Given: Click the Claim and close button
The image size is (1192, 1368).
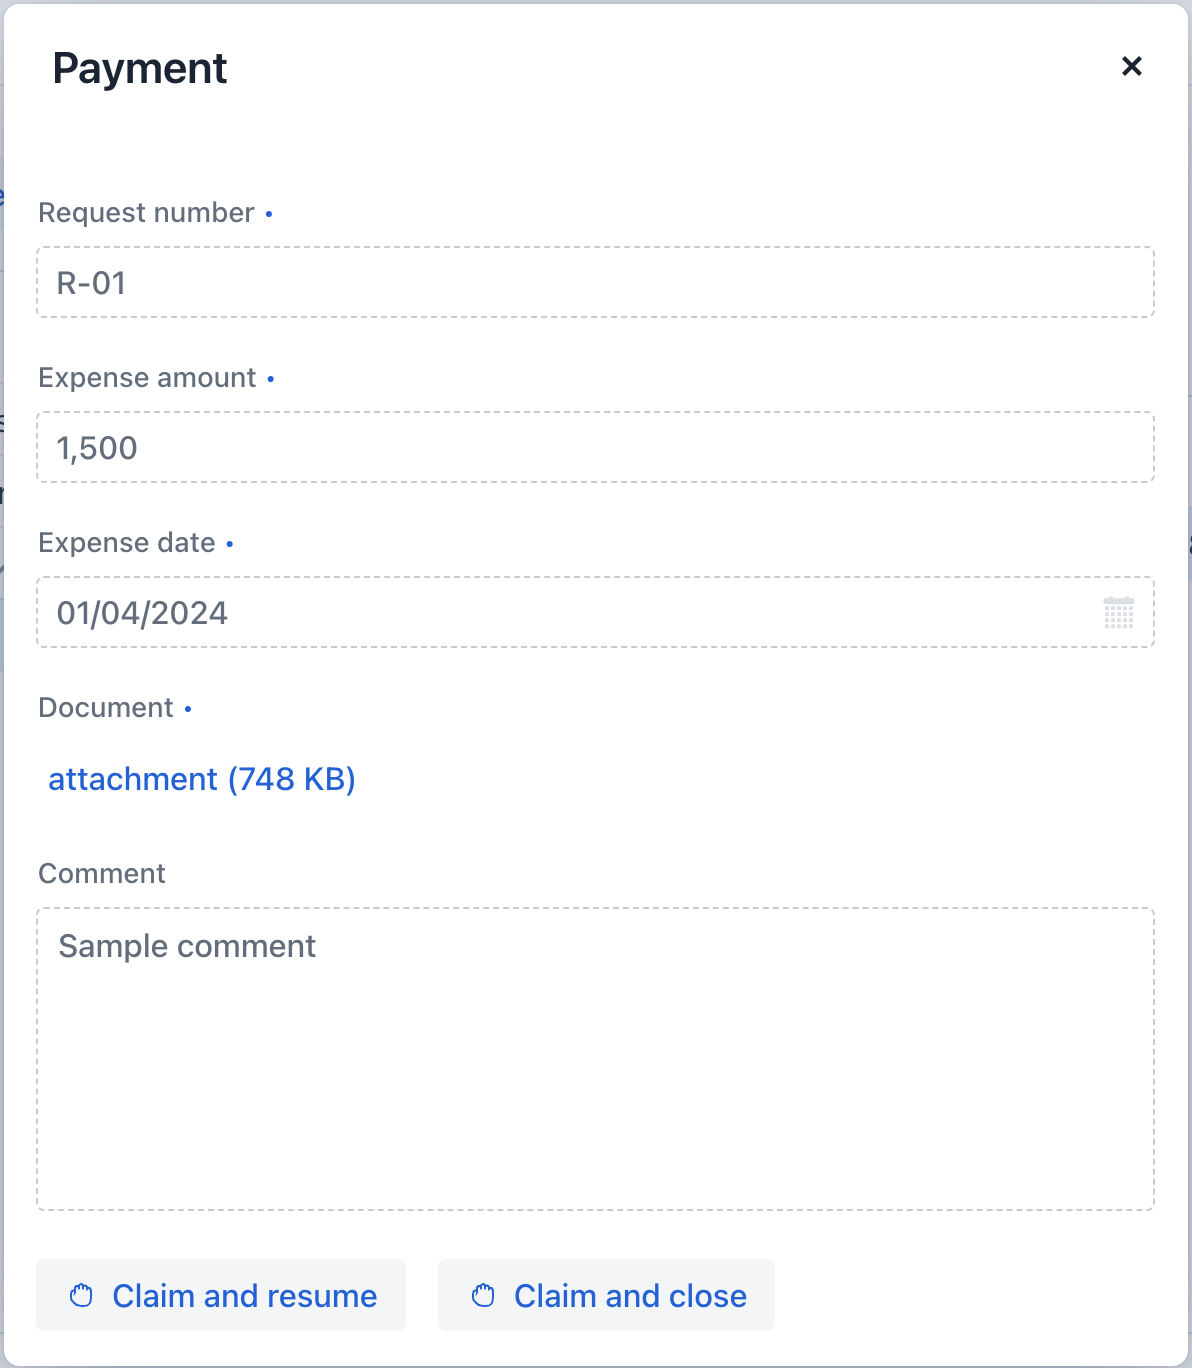Looking at the screenshot, I should point(606,1295).
